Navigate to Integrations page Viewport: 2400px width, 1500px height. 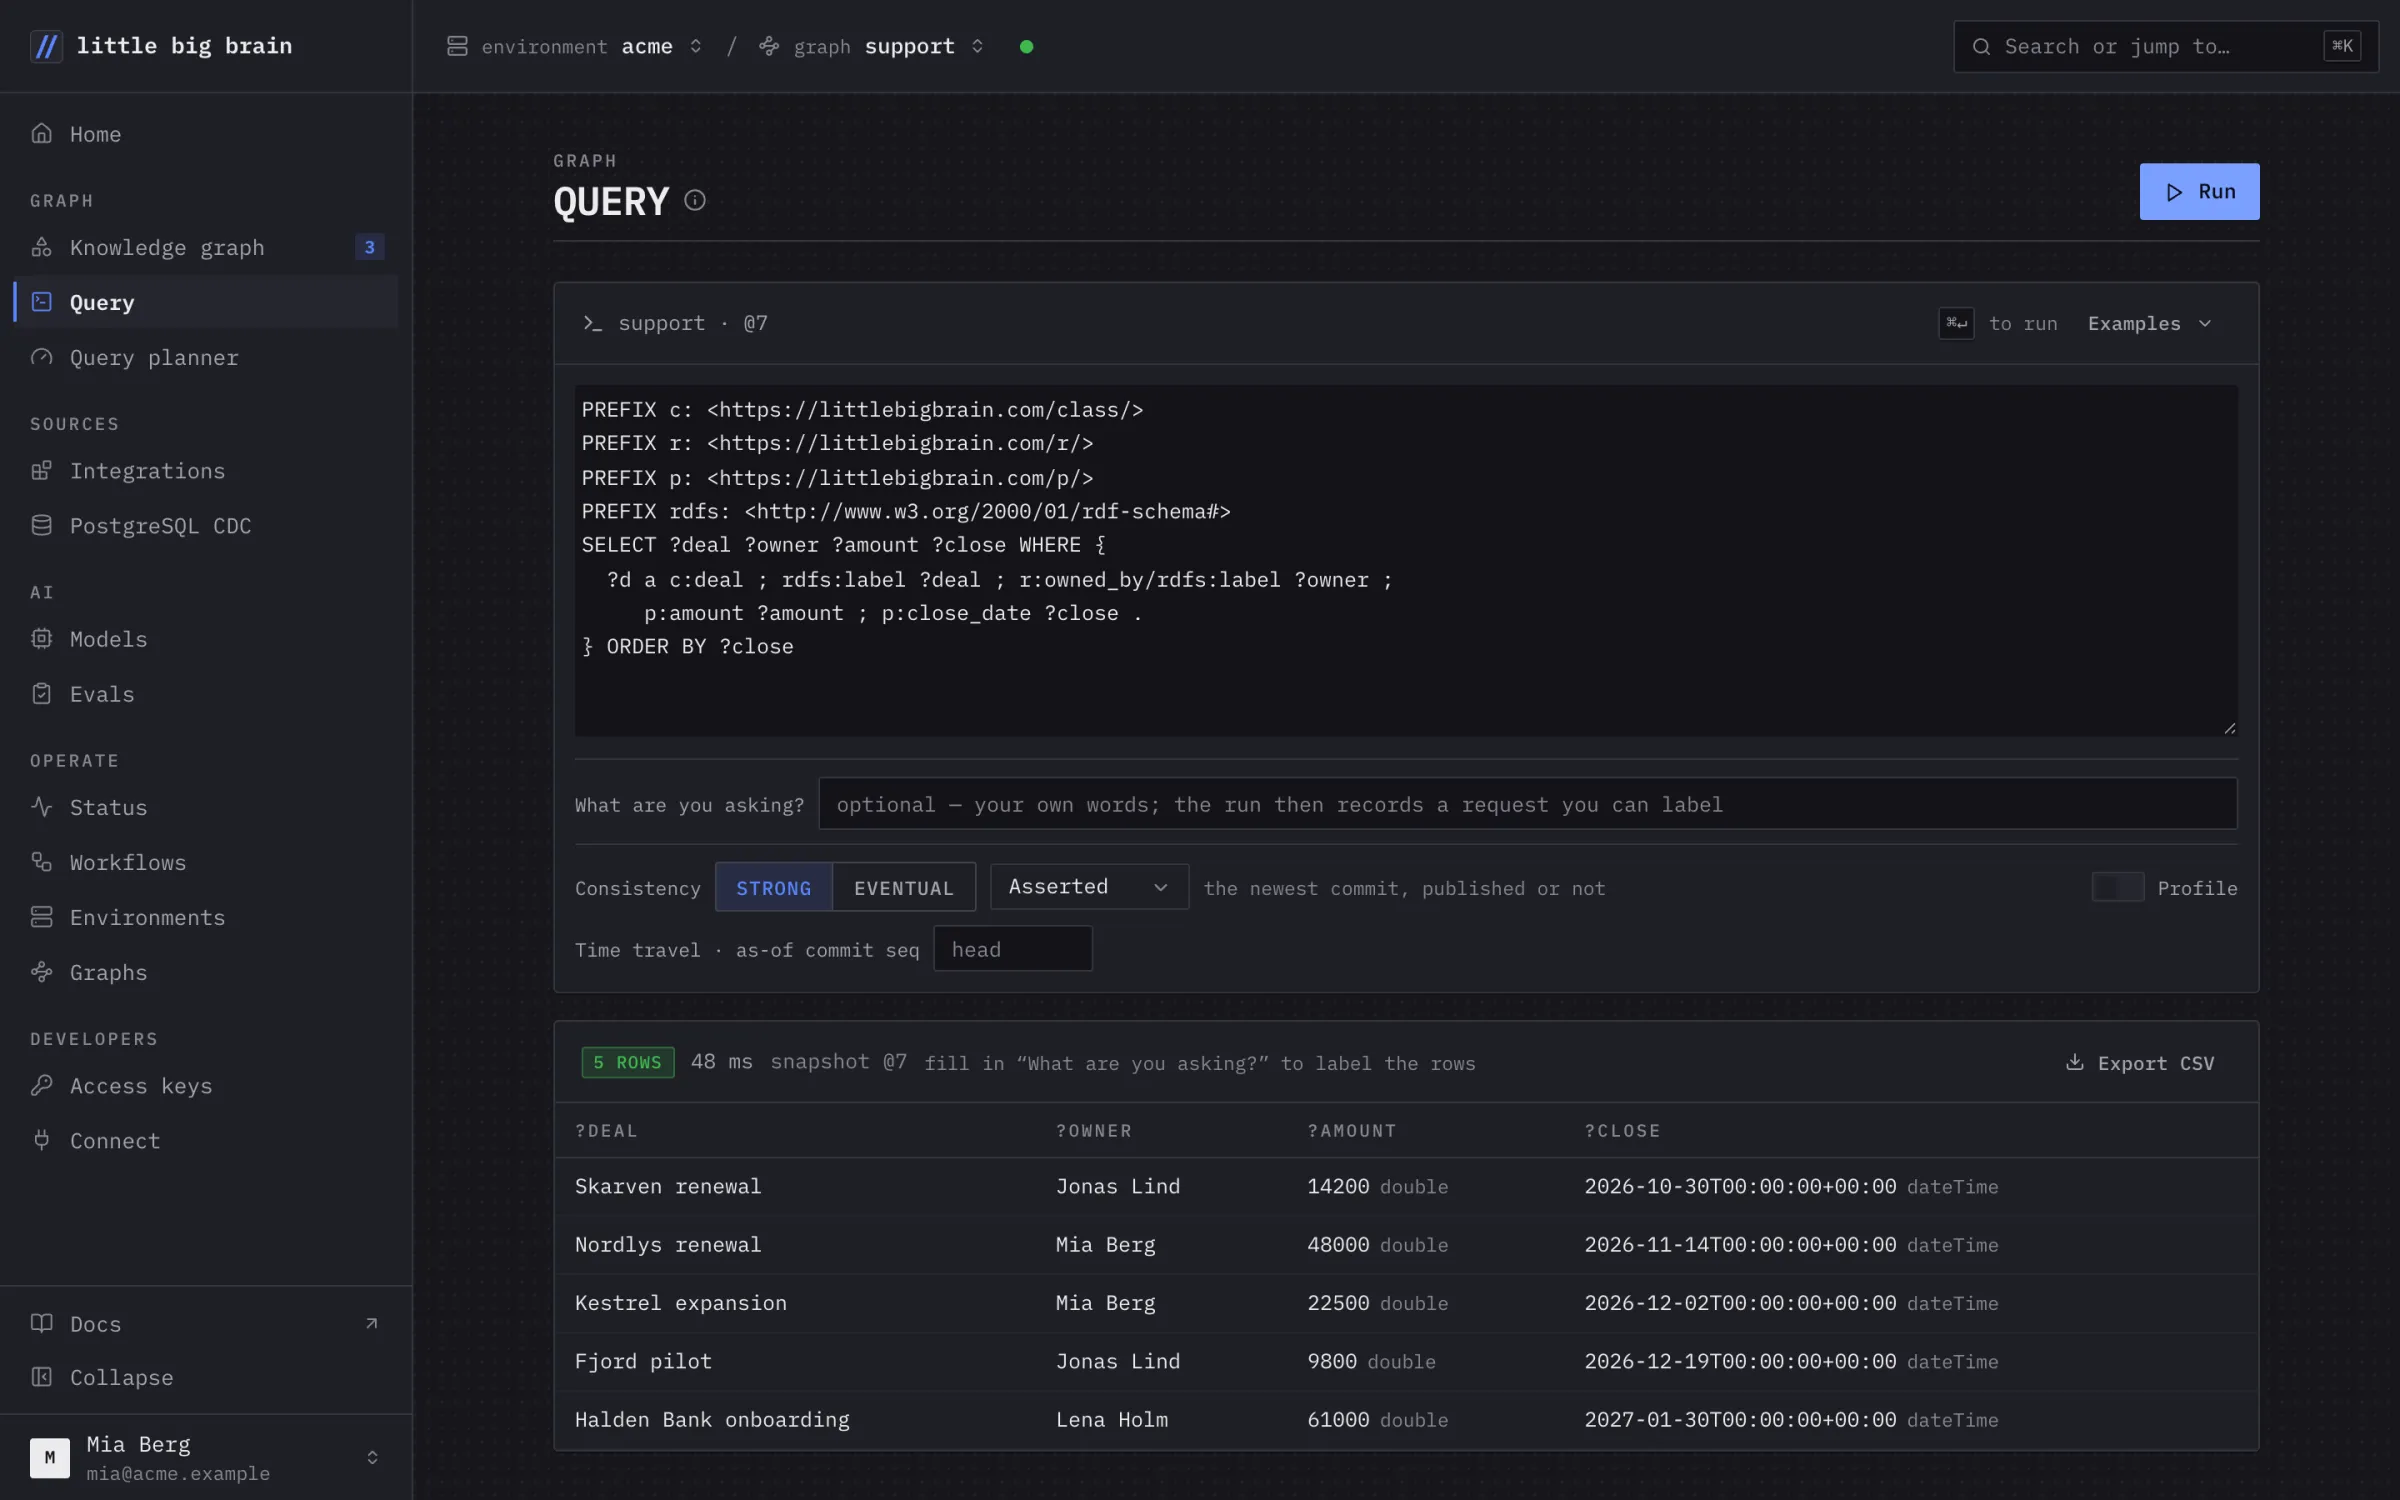click(205, 470)
